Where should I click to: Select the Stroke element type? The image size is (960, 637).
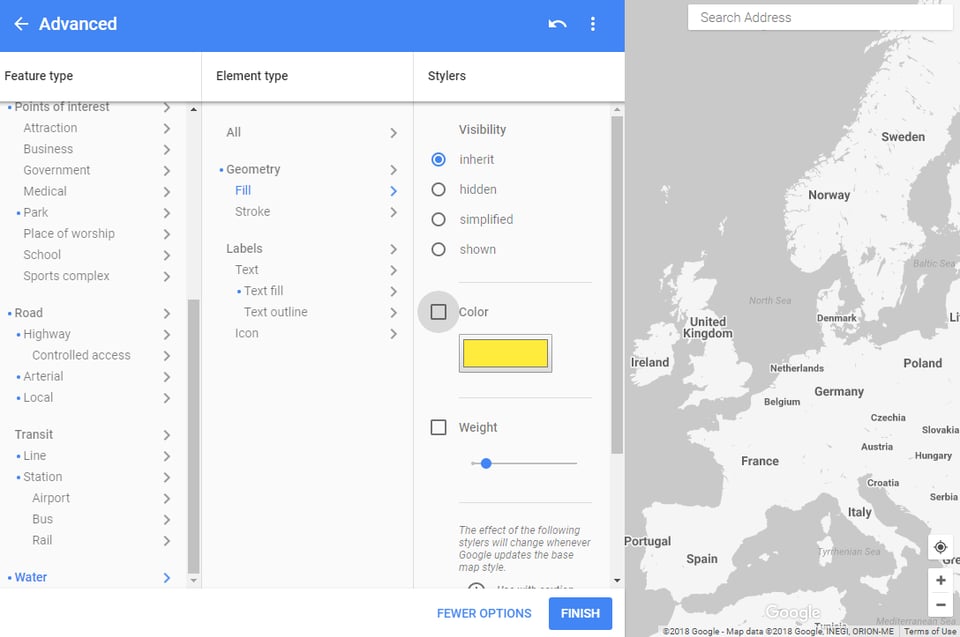(x=253, y=211)
